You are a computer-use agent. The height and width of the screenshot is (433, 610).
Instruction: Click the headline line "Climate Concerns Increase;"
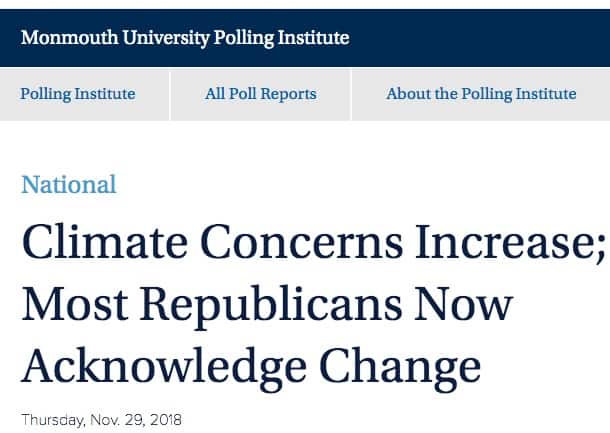point(313,242)
